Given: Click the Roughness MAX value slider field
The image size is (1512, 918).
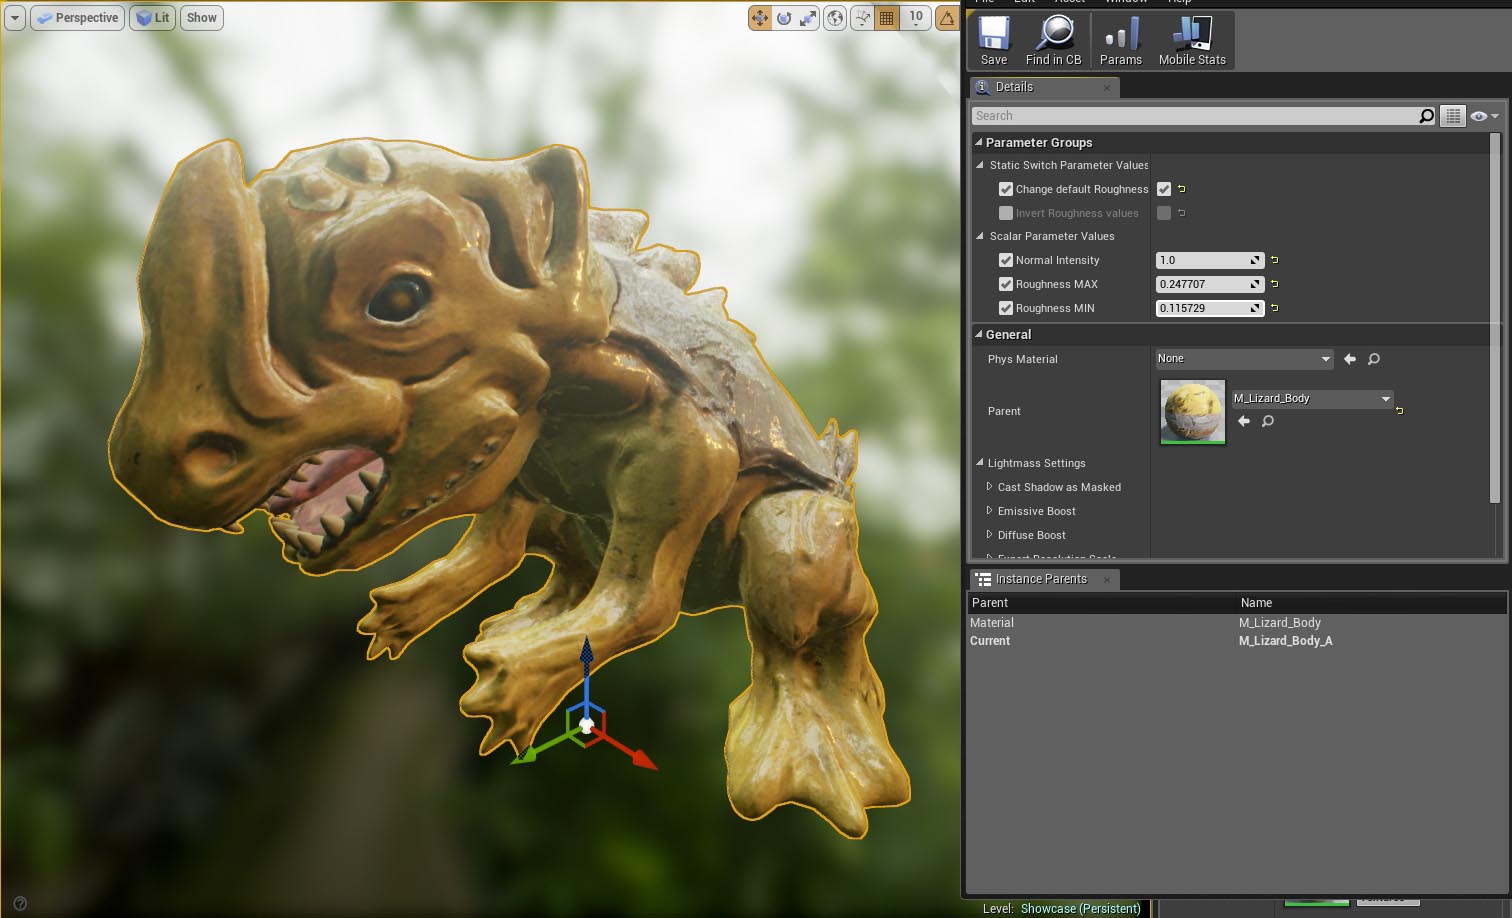Looking at the screenshot, I should pyautogui.click(x=1210, y=284).
